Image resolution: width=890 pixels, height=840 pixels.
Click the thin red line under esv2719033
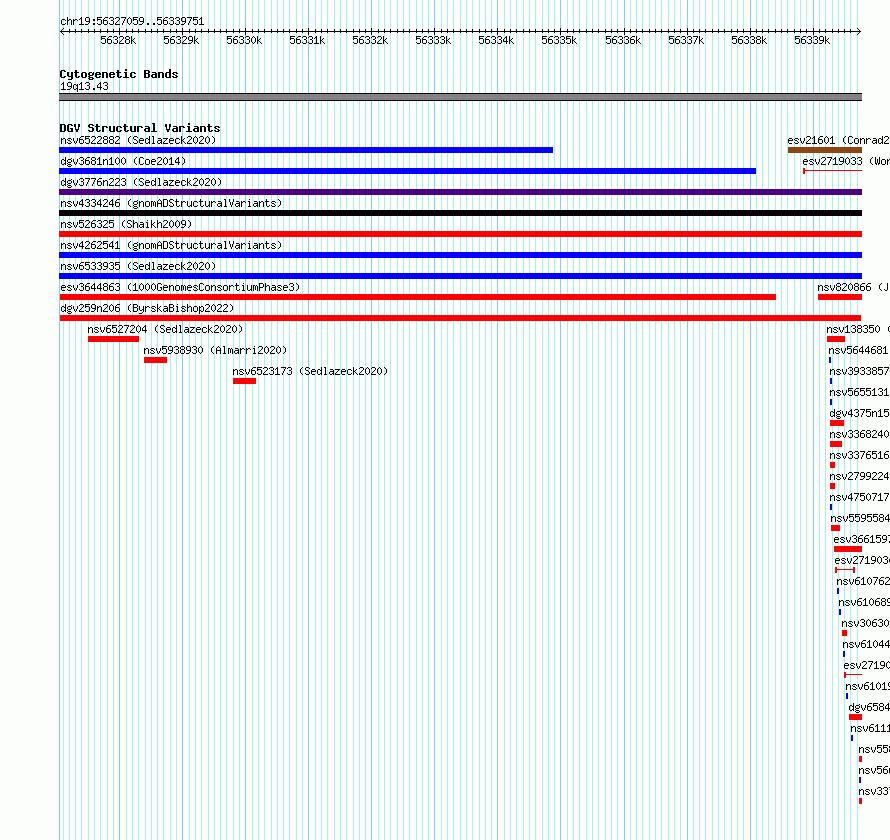833,171
